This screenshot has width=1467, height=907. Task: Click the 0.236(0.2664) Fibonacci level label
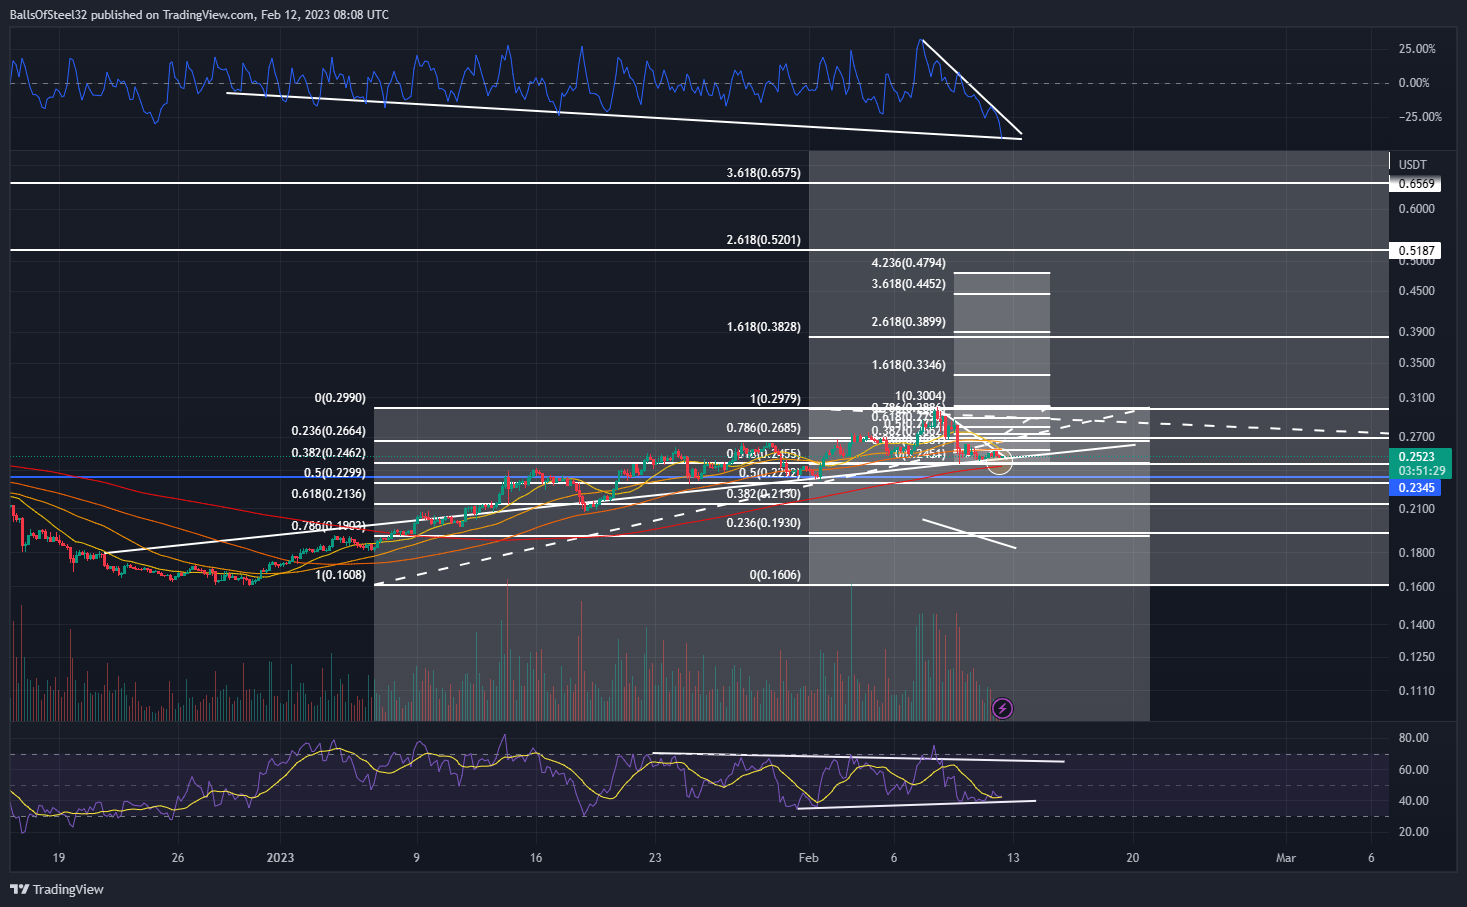pos(329,431)
